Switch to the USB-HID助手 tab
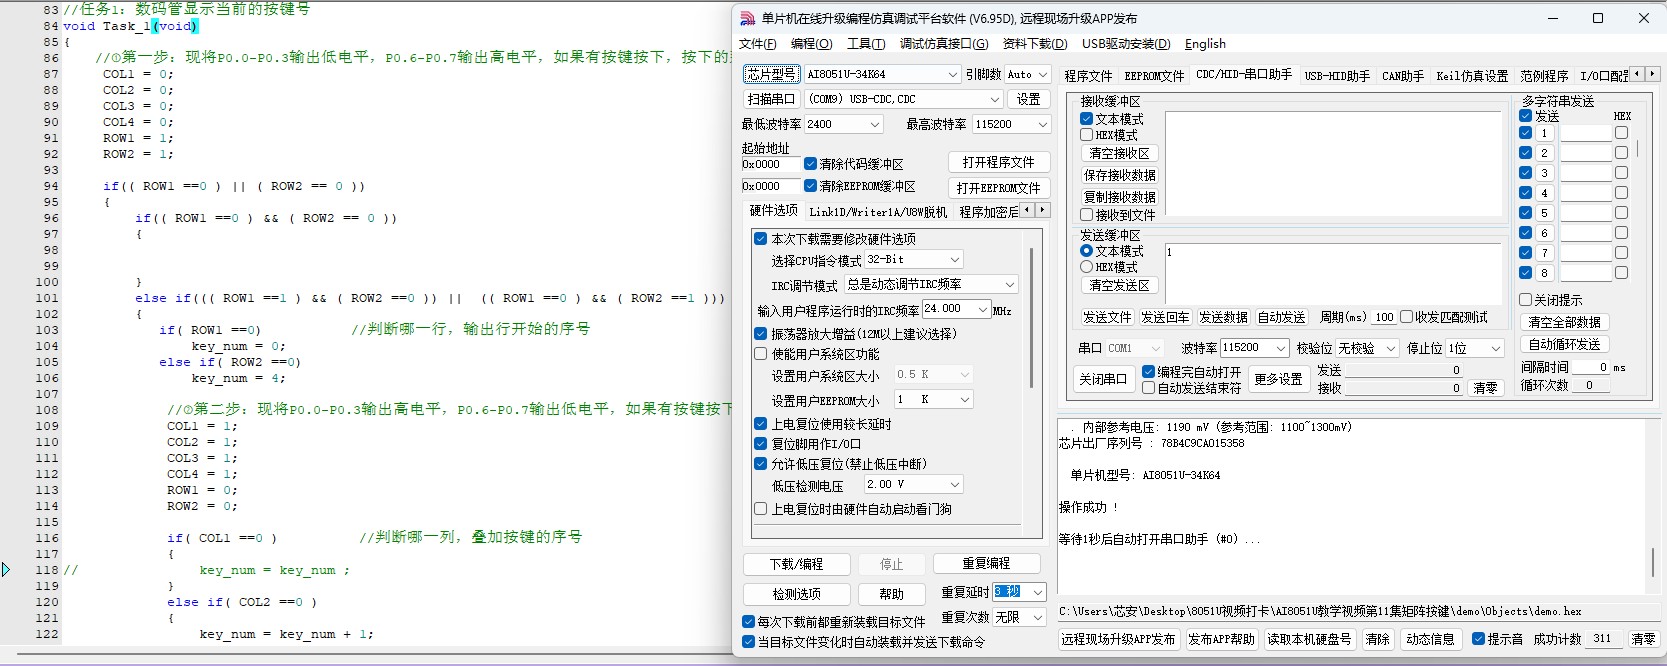This screenshot has width=1667, height=666. pyautogui.click(x=1337, y=76)
